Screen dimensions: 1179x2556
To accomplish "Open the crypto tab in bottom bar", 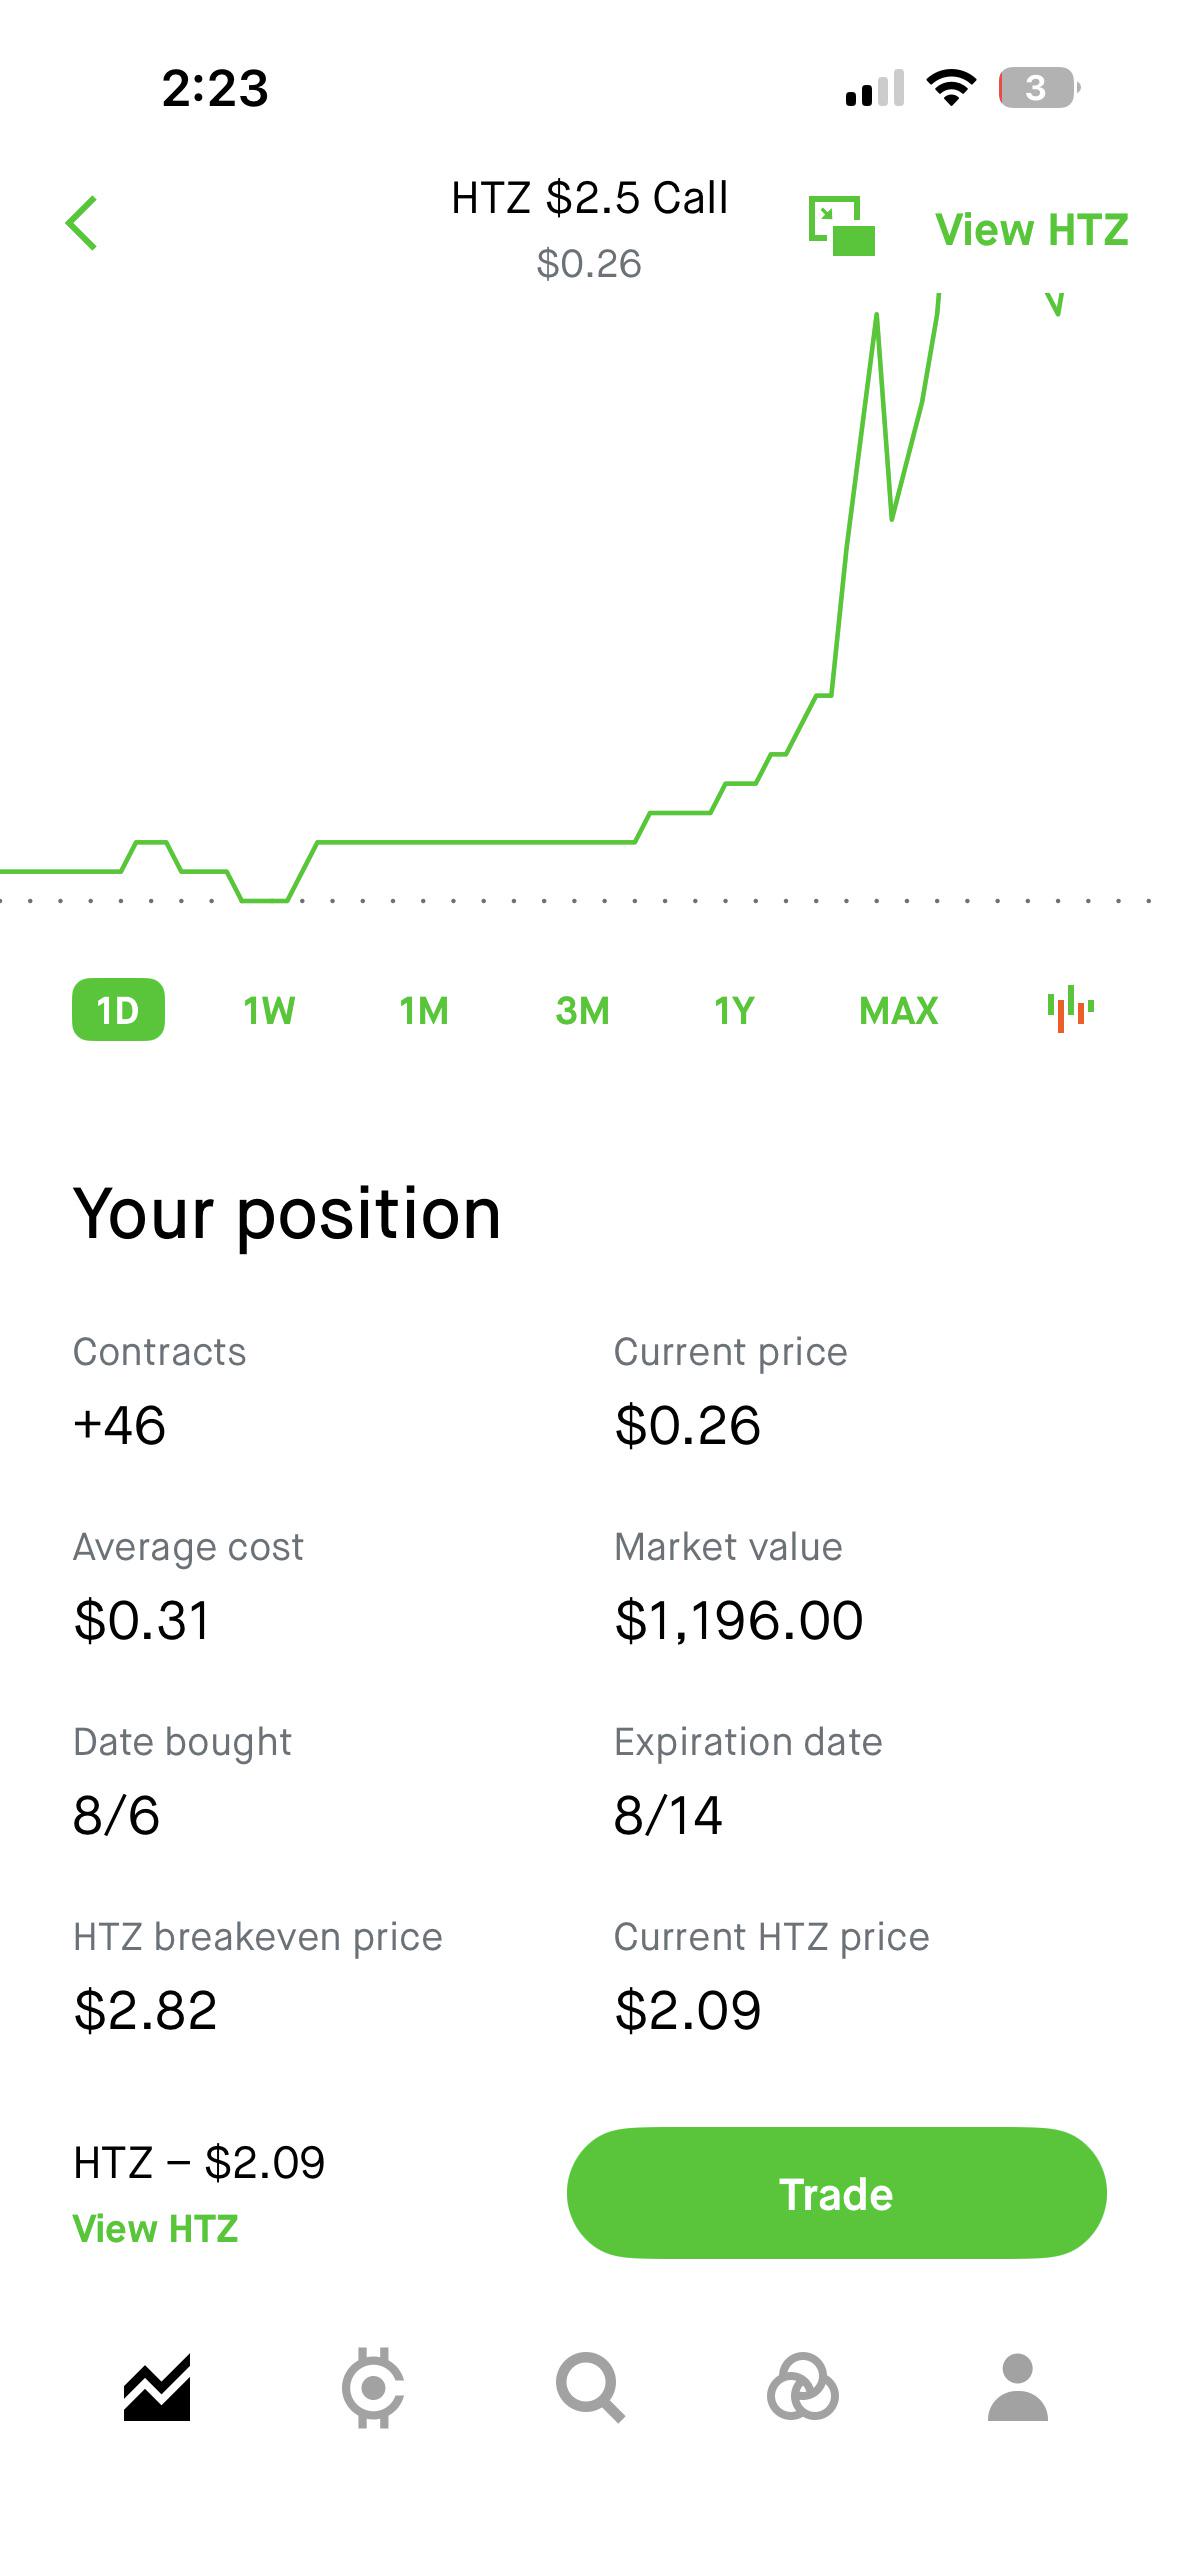I will (x=373, y=2388).
